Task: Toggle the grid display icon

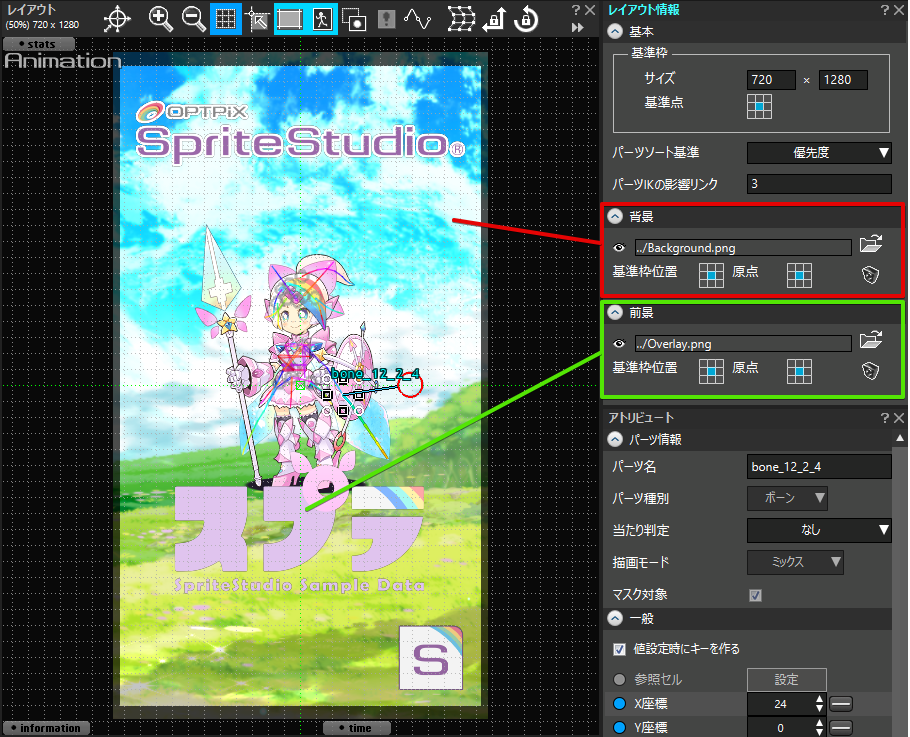Action: pos(226,19)
